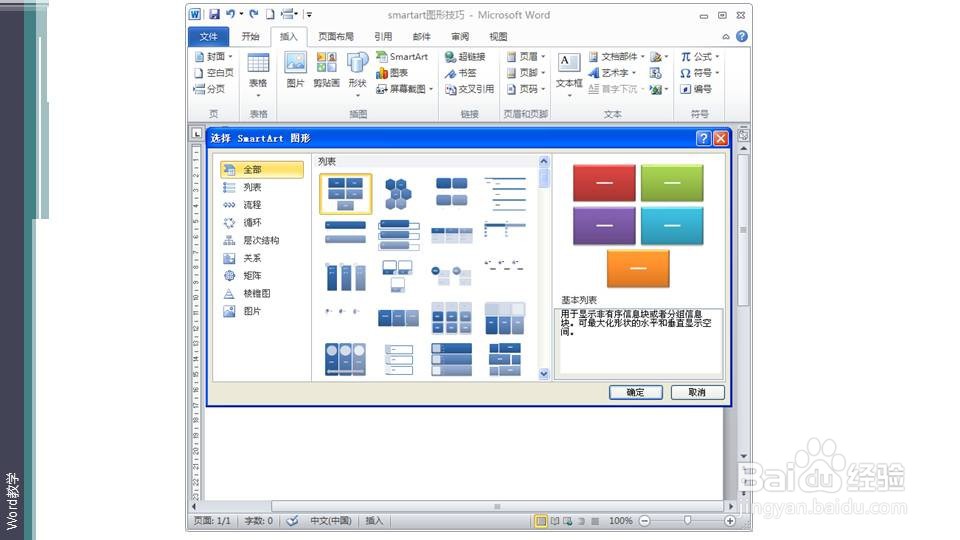Viewport: 960px width, 540px height.
Task: Insert a table with the 表格 icon
Action: (258, 72)
